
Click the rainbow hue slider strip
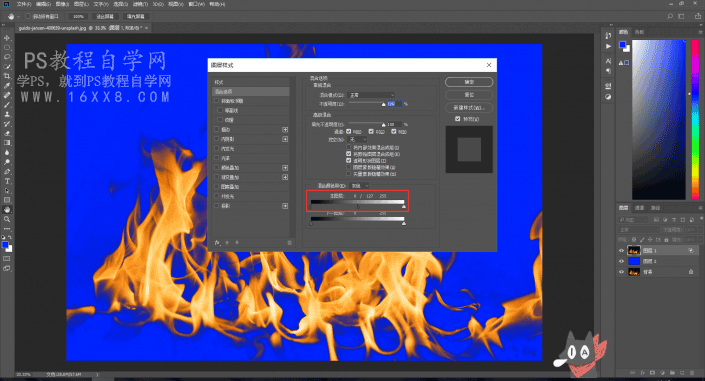point(695,119)
